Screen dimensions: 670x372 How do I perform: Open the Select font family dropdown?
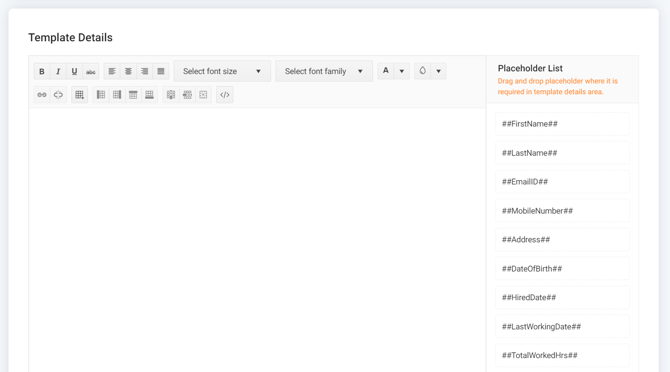coord(324,71)
